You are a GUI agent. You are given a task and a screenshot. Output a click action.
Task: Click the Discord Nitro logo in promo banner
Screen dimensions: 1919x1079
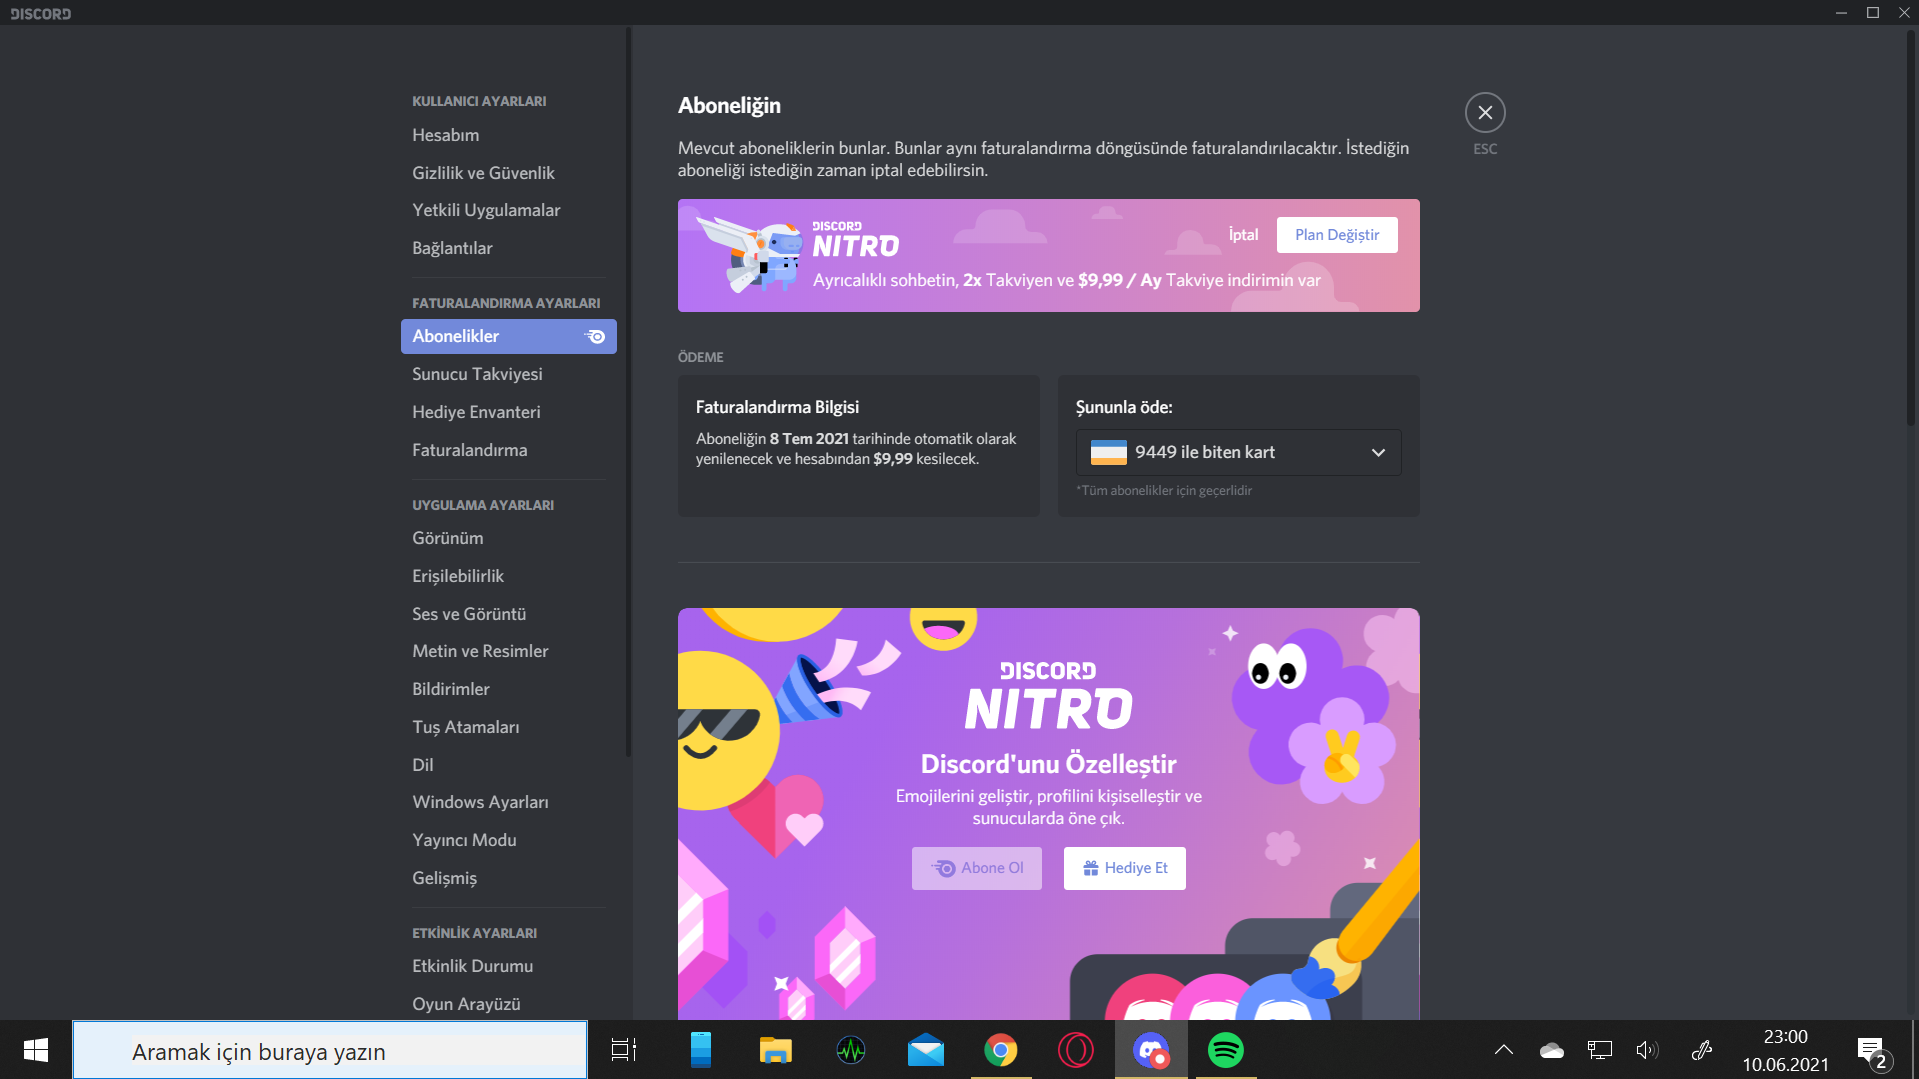[1048, 695]
